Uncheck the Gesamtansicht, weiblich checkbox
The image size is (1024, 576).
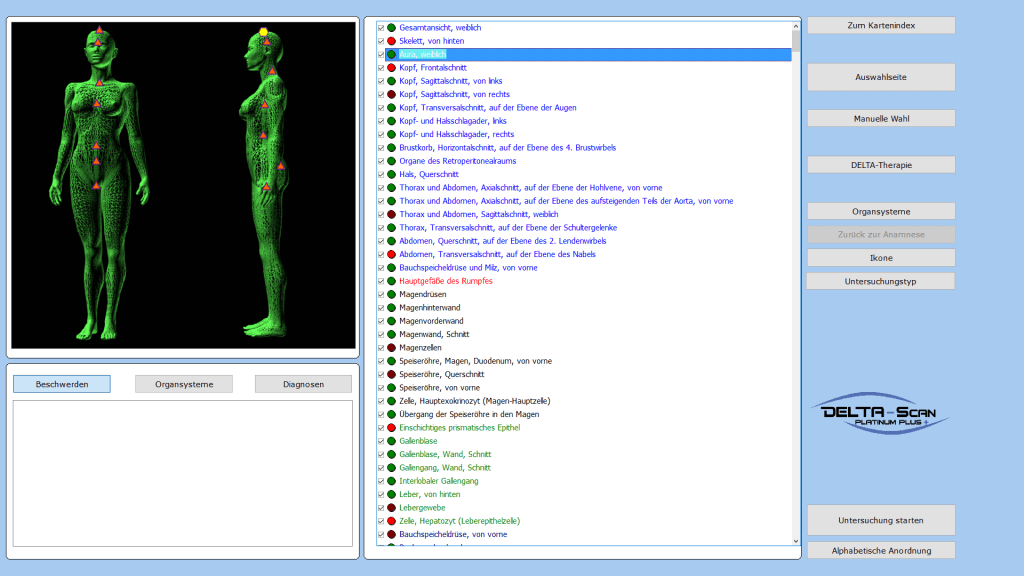(381, 28)
